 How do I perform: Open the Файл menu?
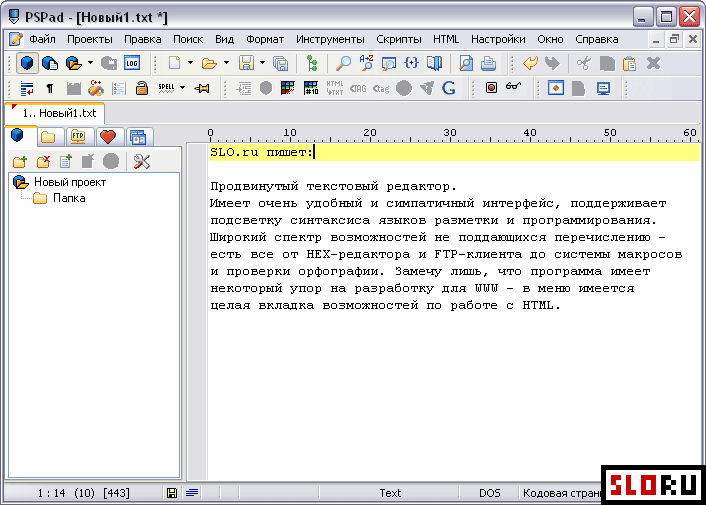click(42, 40)
